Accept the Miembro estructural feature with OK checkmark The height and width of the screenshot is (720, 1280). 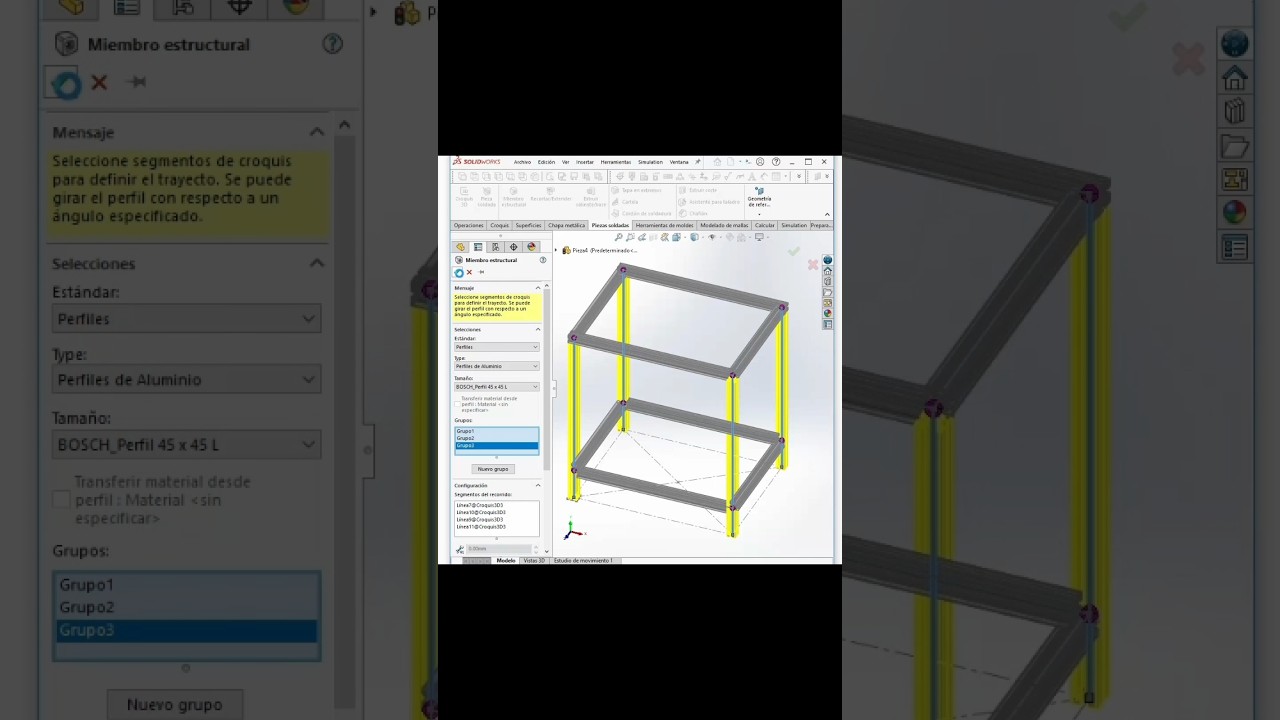(x=459, y=273)
